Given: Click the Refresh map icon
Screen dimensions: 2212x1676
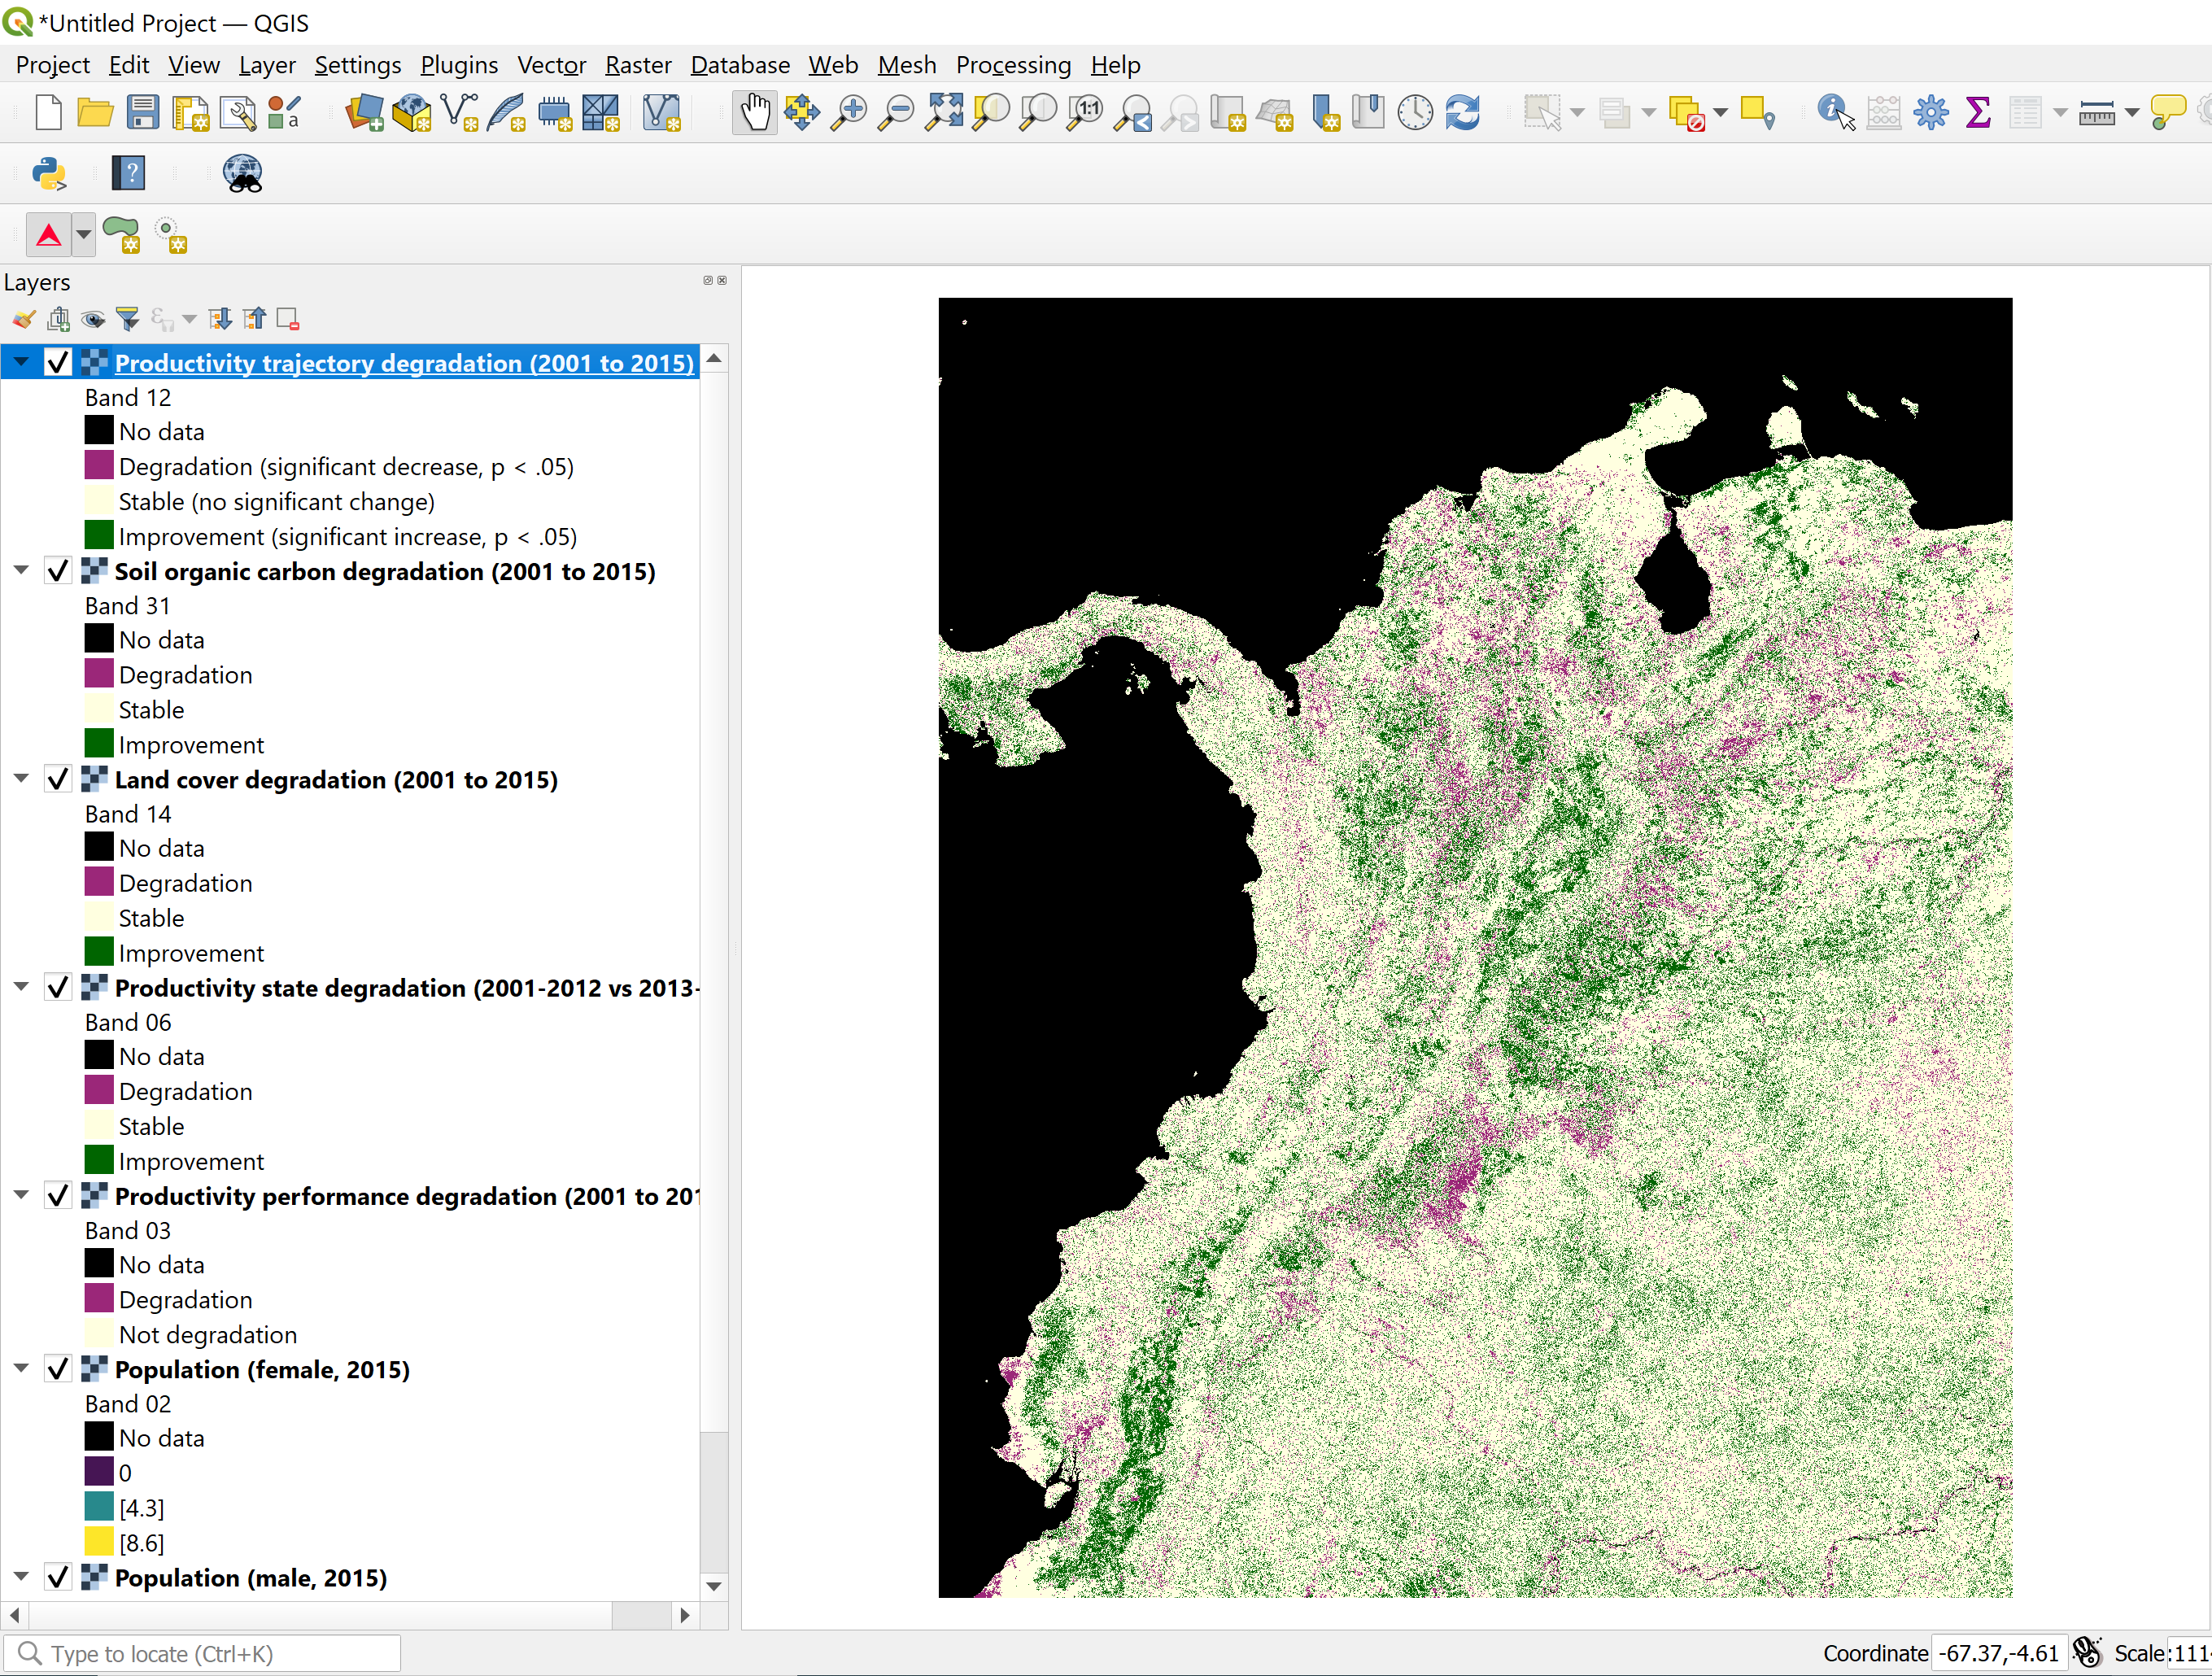Looking at the screenshot, I should [x=1462, y=112].
